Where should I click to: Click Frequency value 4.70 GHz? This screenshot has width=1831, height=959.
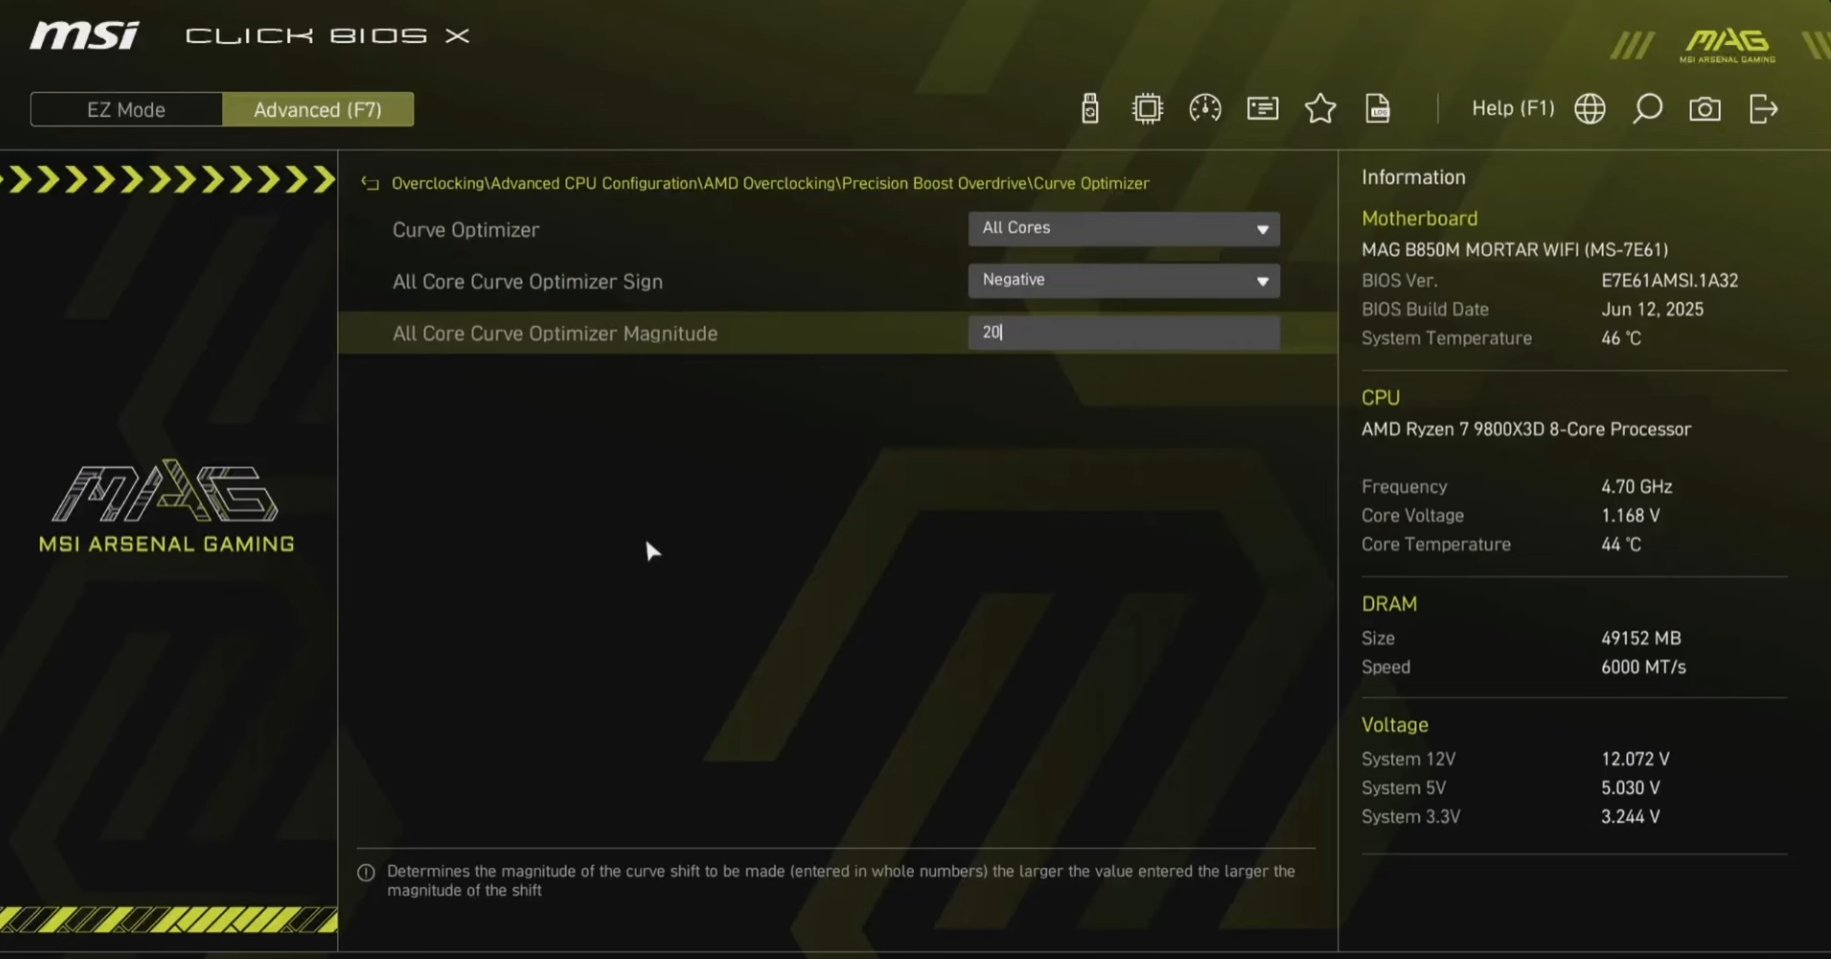[1636, 487]
